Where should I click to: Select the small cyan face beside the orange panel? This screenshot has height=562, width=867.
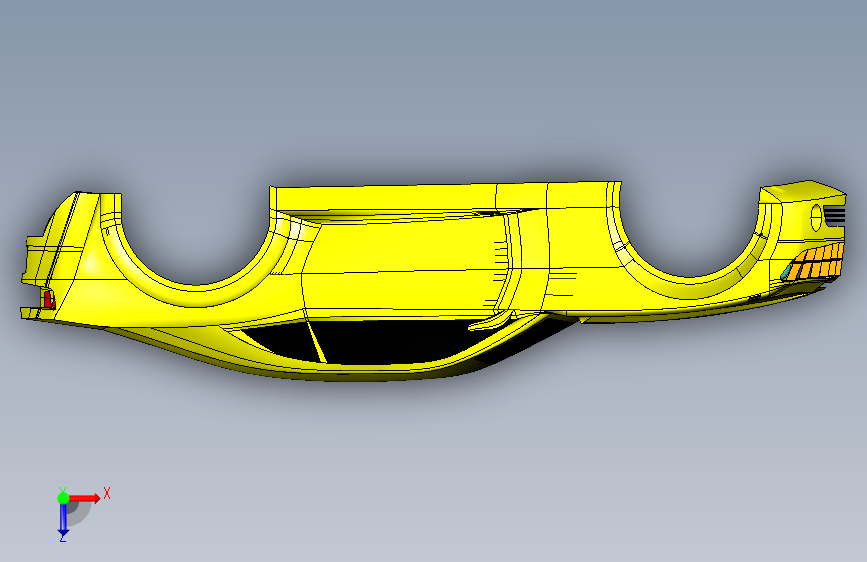(786, 270)
